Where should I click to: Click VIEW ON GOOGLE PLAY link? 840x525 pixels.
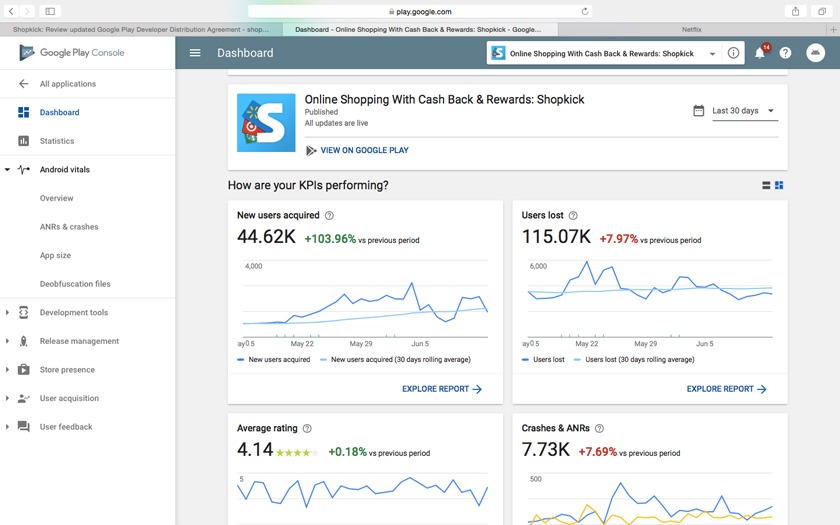point(364,151)
